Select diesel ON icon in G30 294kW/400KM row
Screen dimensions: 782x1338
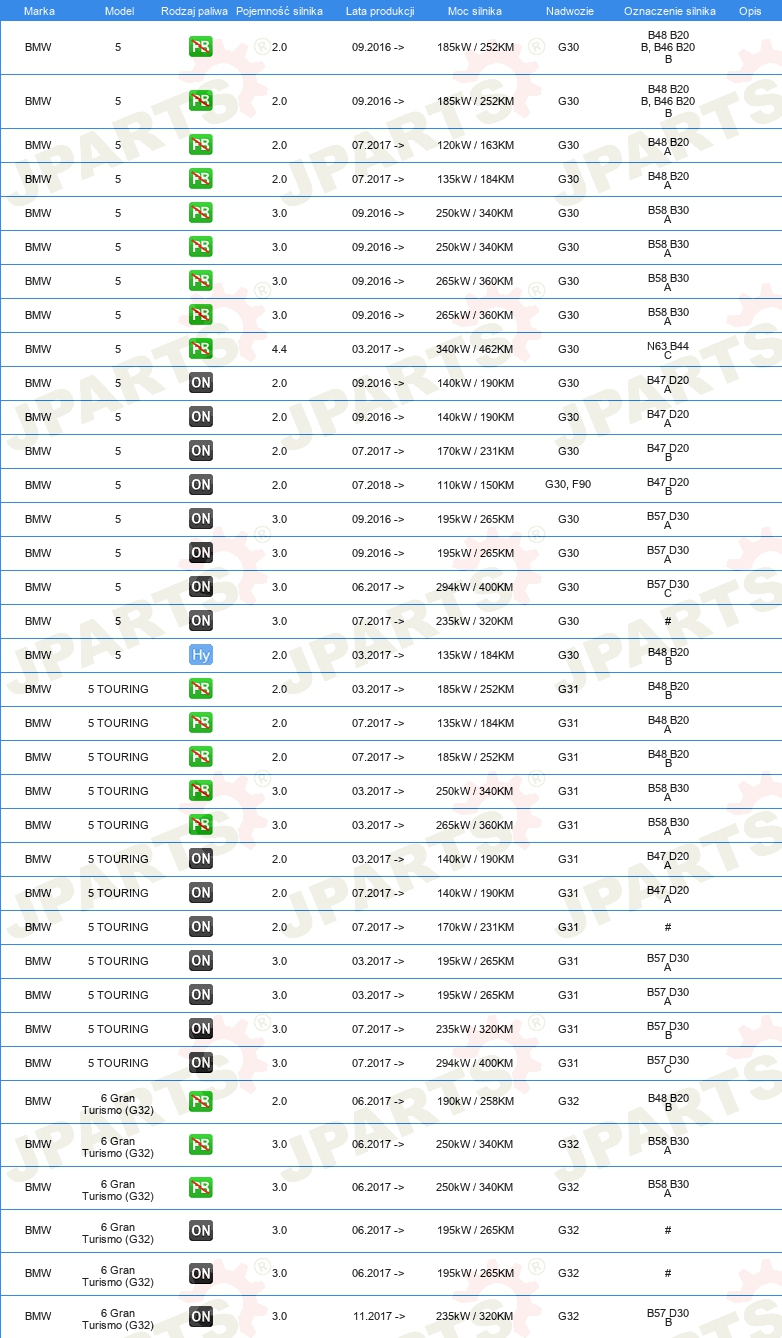tap(201, 587)
